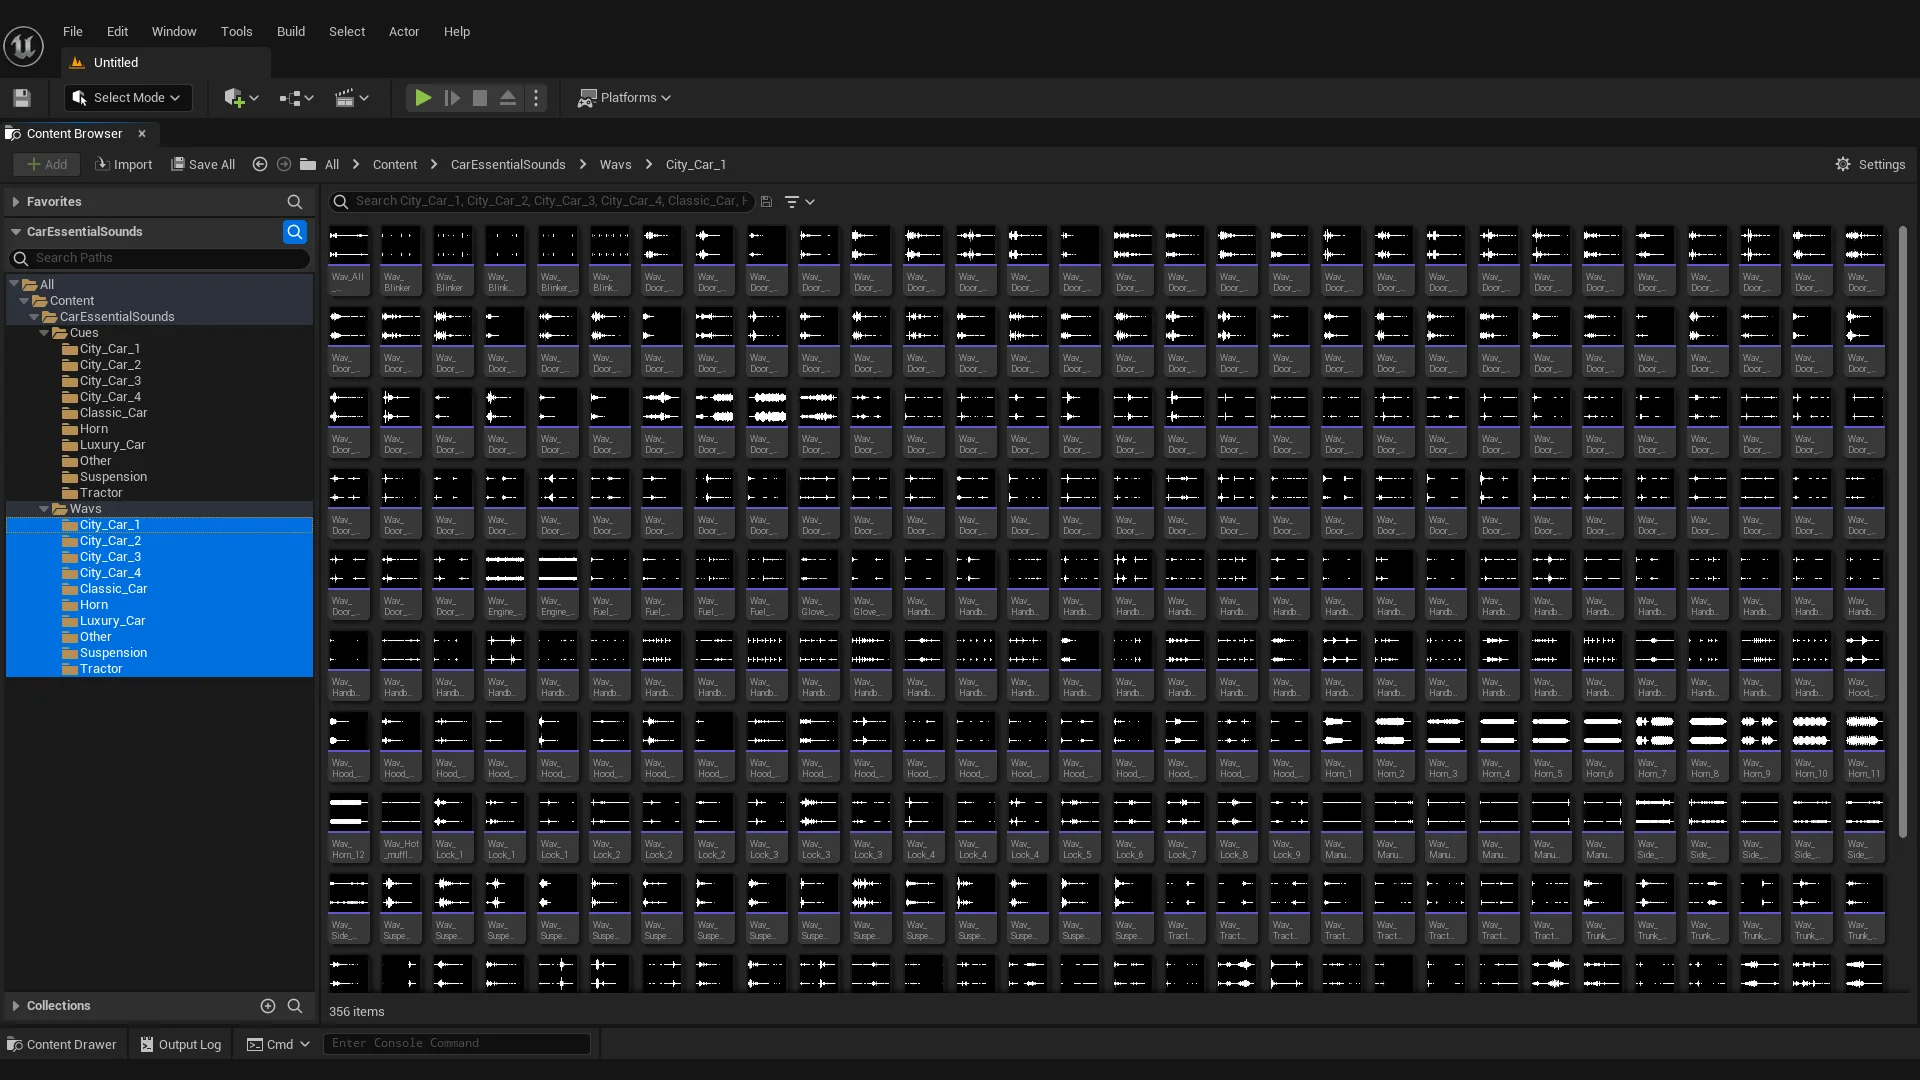
Task: Collapse the Wavs folder tree
Action: 44,508
